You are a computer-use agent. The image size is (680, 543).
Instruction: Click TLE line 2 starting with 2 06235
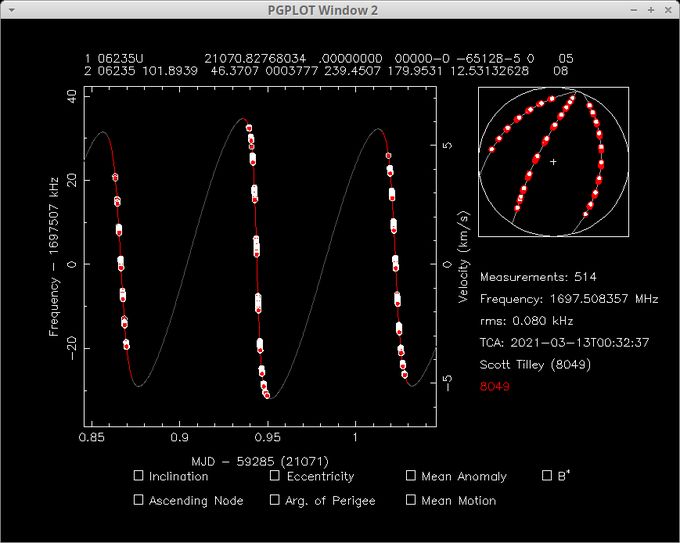tap(326, 70)
